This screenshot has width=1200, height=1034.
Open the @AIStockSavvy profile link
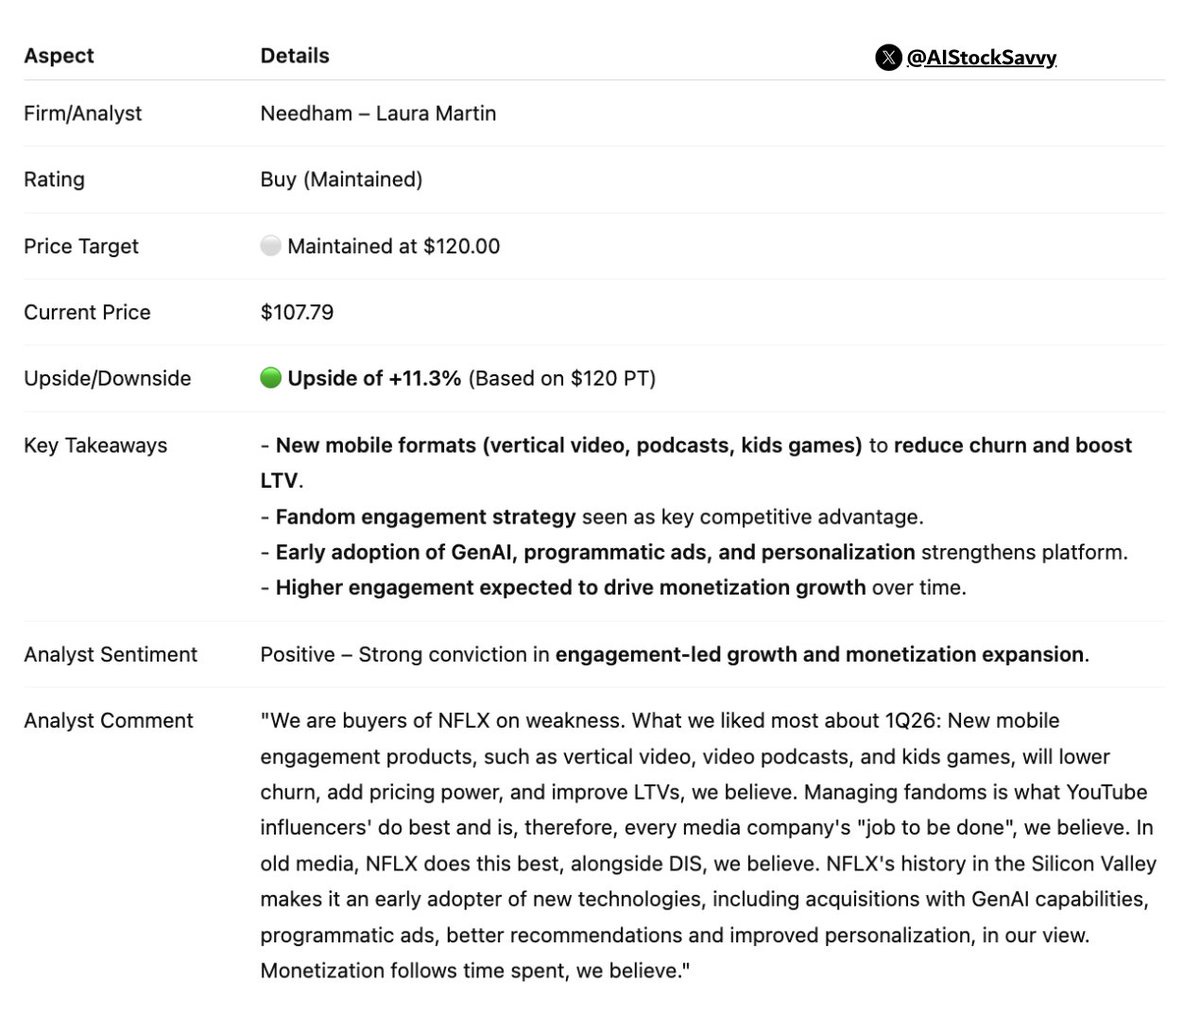coord(981,58)
